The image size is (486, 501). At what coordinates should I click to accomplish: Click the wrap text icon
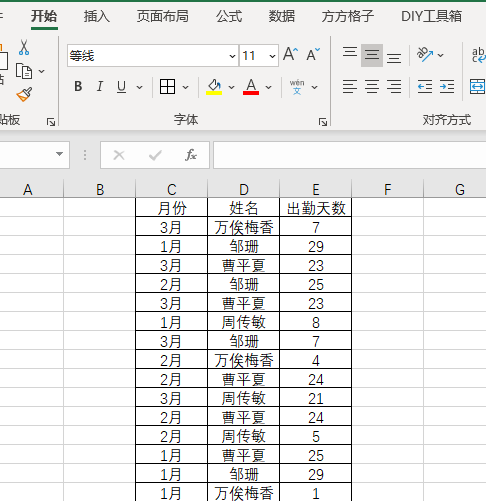[x=479, y=55]
